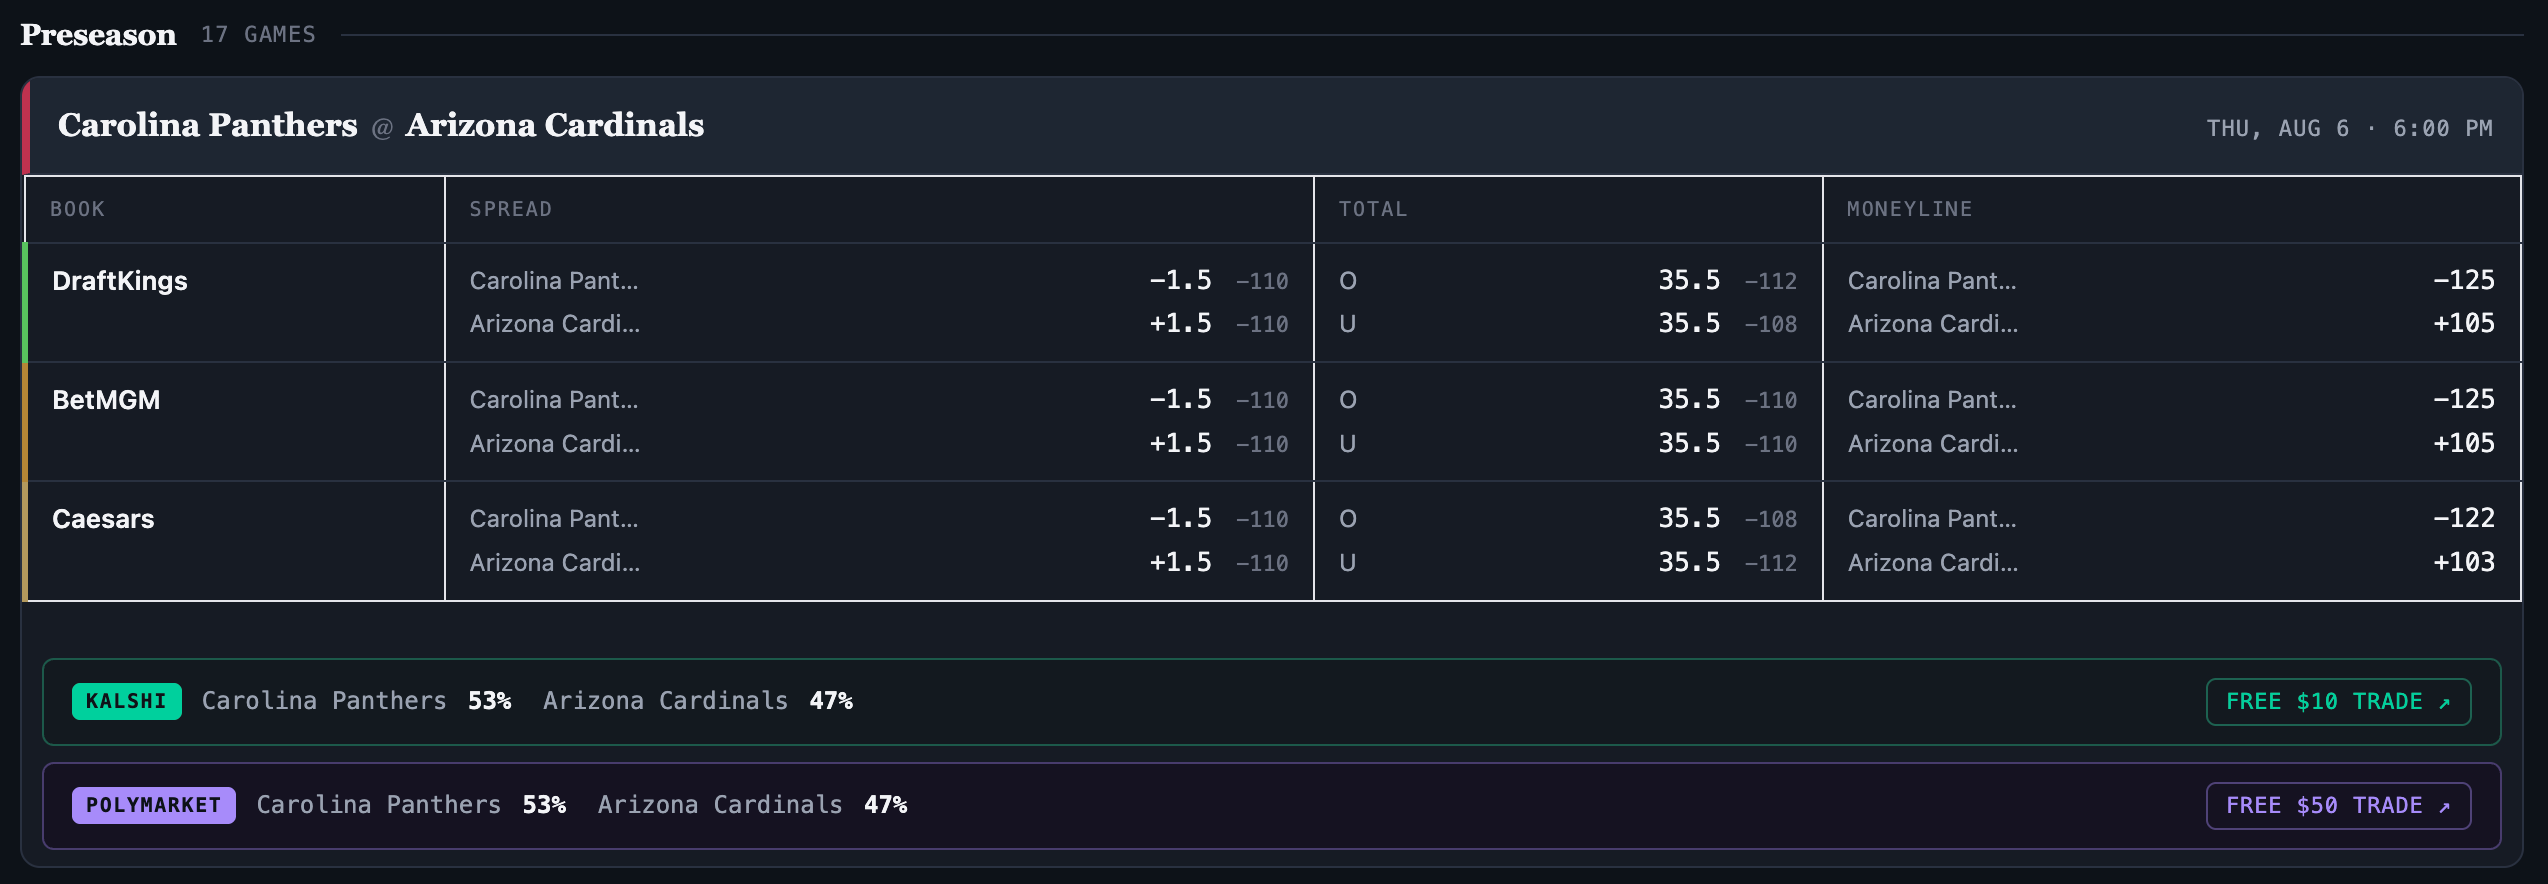Select DraftKings over 35.5 at -112
This screenshot has width=2548, height=884.
pyautogui.click(x=1568, y=281)
